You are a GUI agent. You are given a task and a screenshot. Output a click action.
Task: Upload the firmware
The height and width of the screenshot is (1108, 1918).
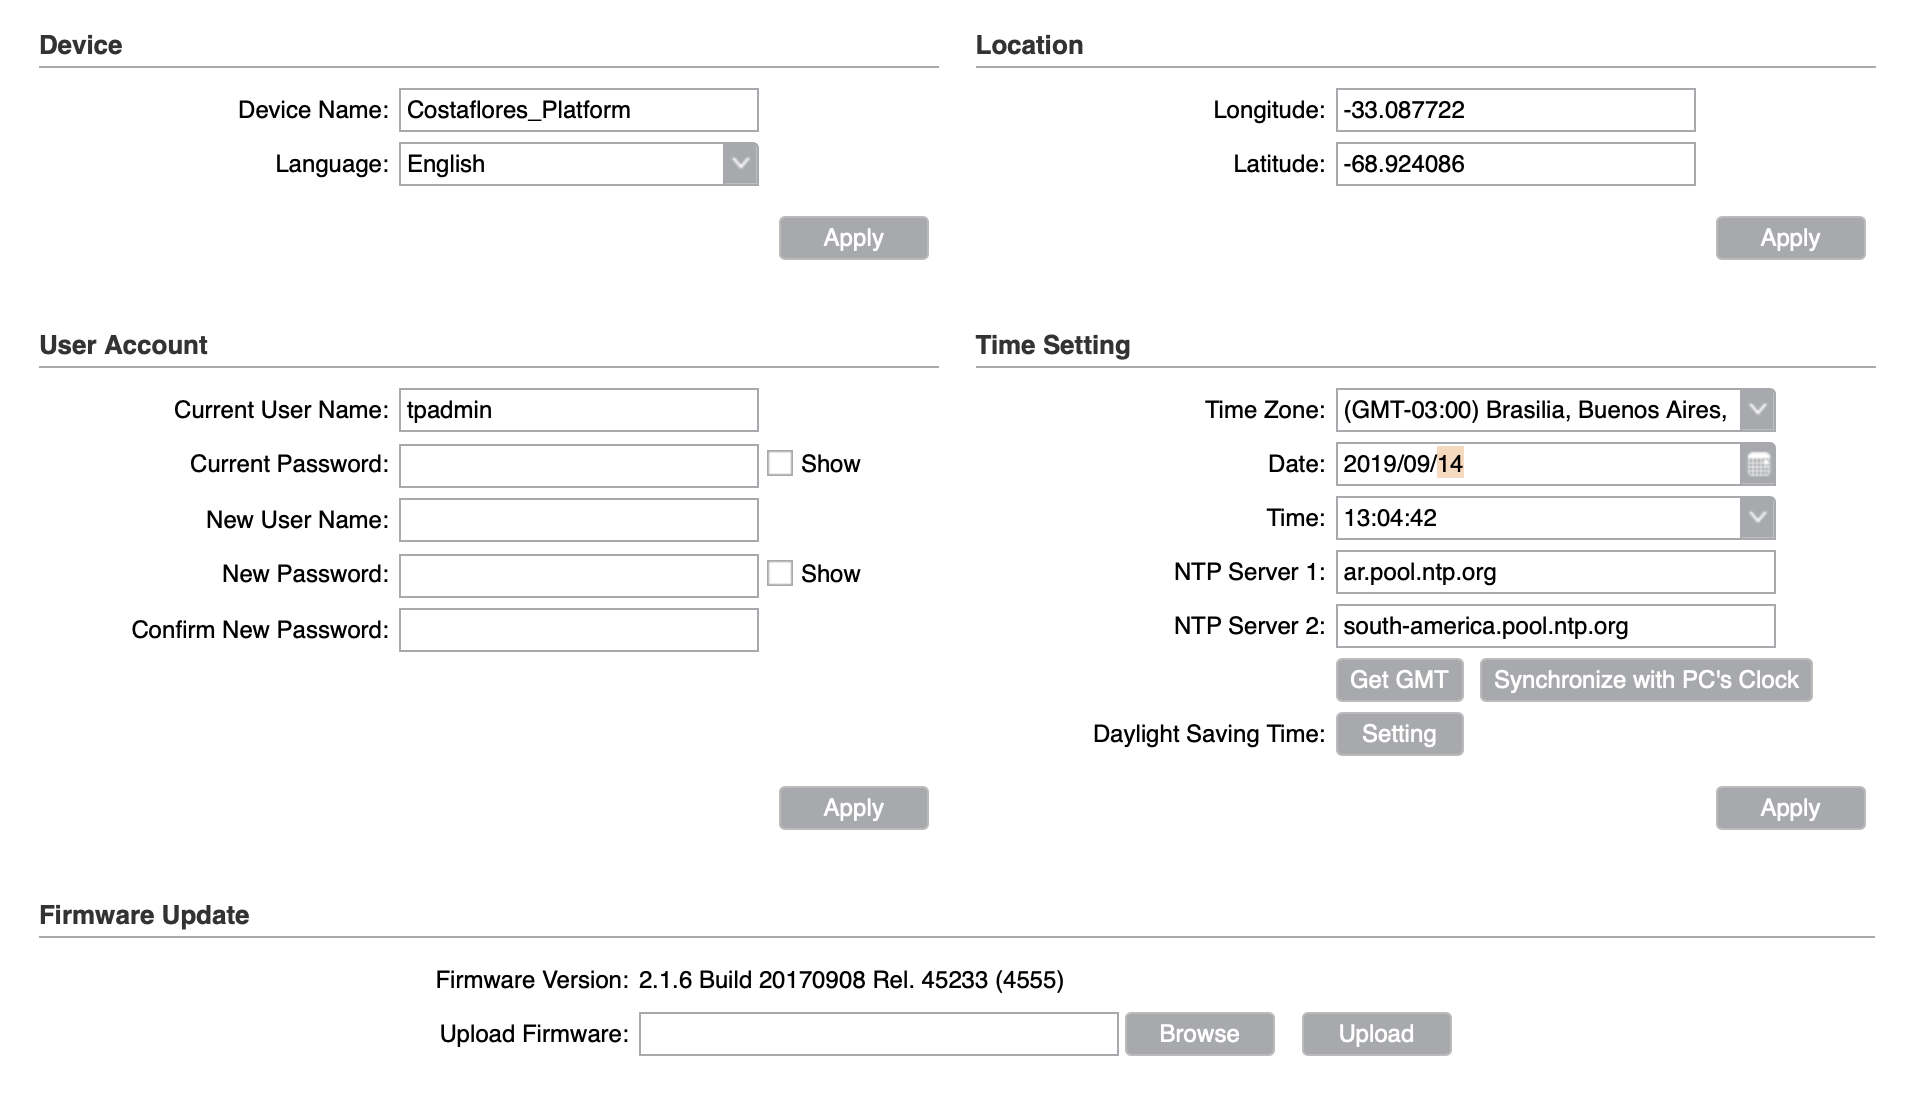coord(1376,1034)
